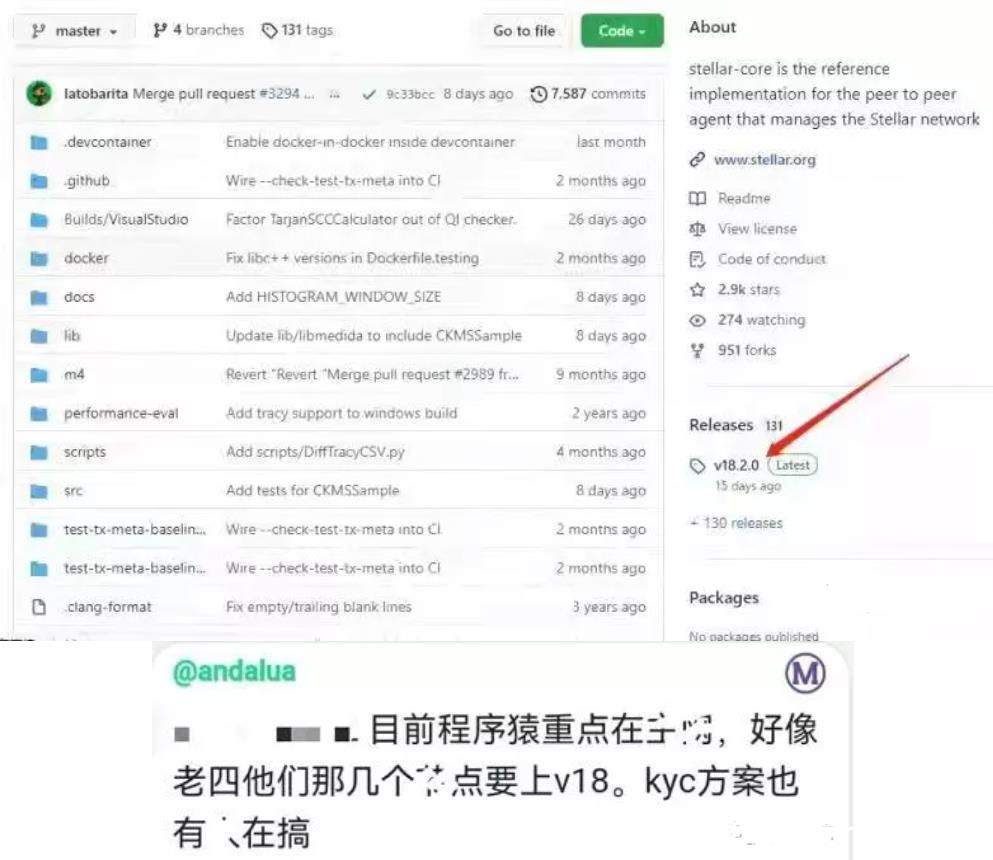Visit the www.stellar.org website link
The height and width of the screenshot is (860, 993).
[x=765, y=160]
